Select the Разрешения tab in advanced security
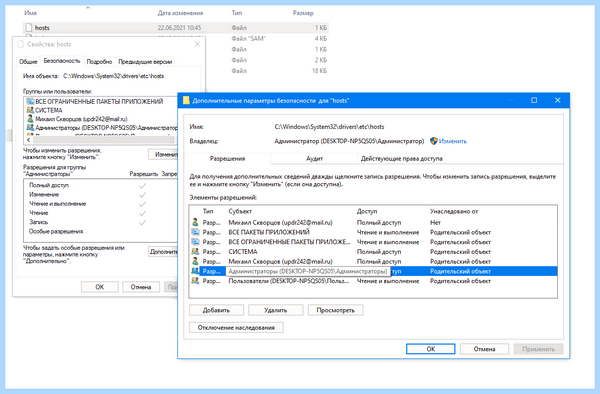600x394 pixels. [227, 158]
